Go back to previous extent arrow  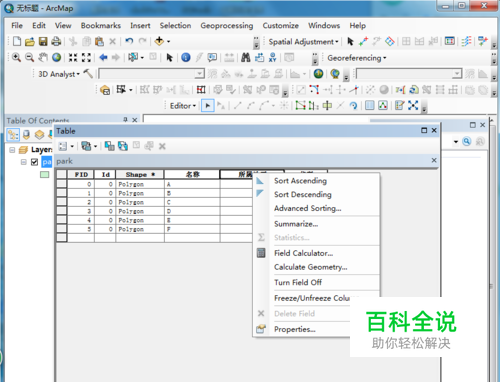coord(103,57)
